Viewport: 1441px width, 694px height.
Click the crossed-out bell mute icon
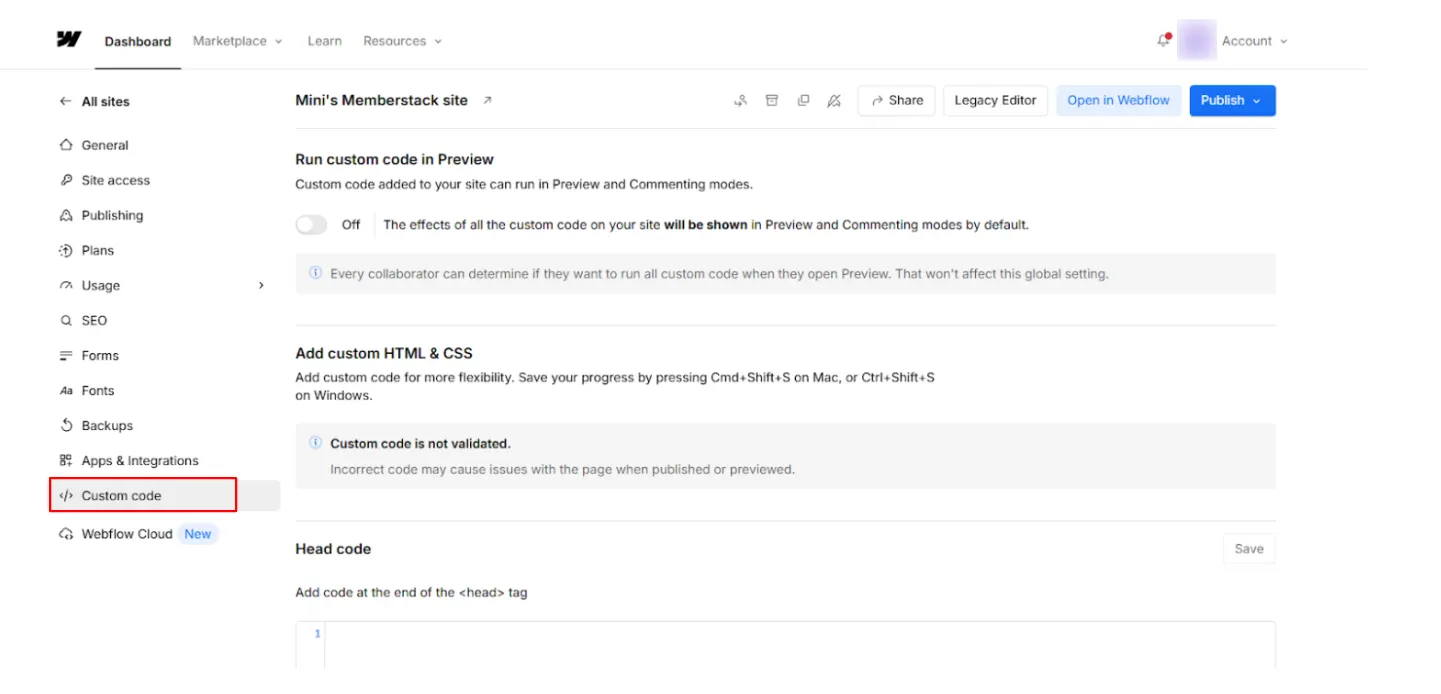coord(834,100)
